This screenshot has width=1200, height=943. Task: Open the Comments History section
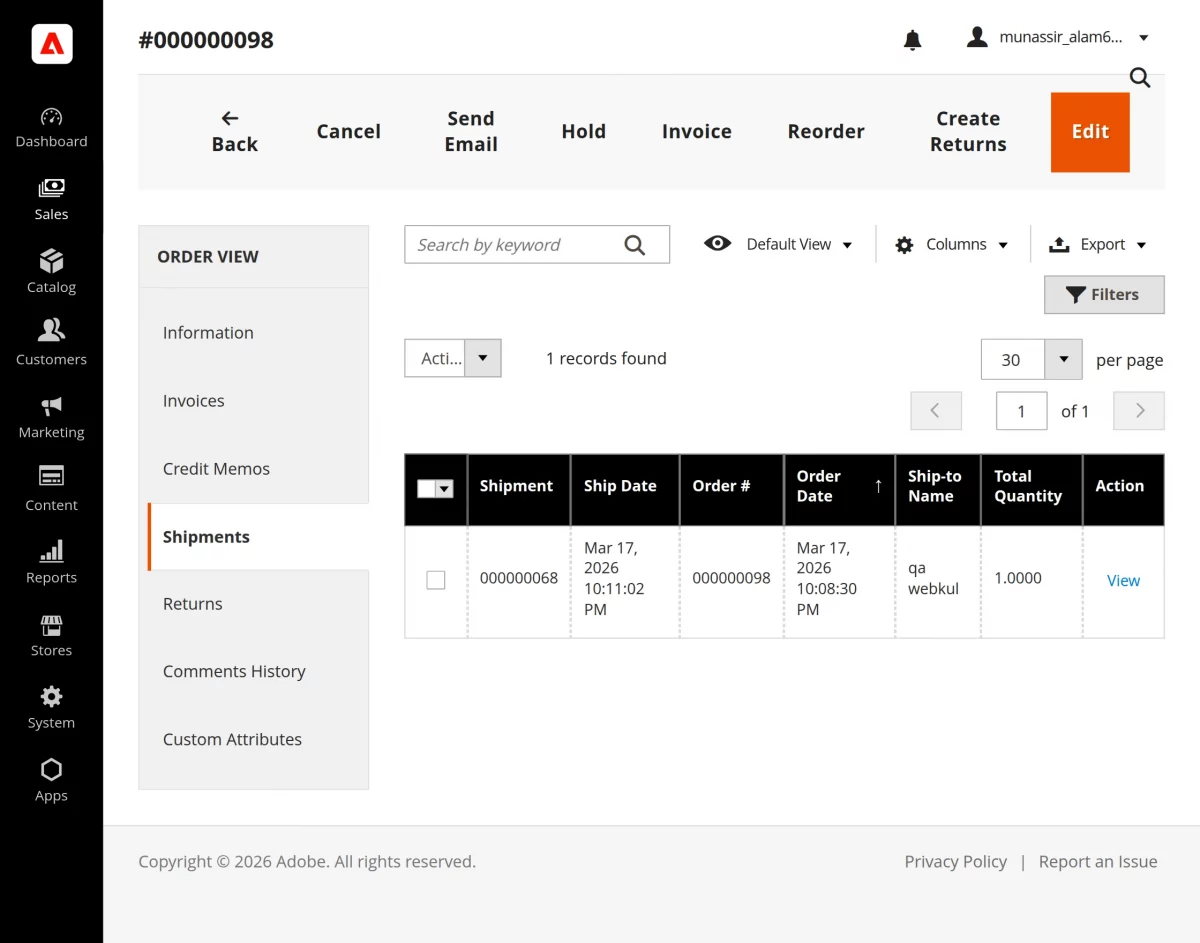234,671
